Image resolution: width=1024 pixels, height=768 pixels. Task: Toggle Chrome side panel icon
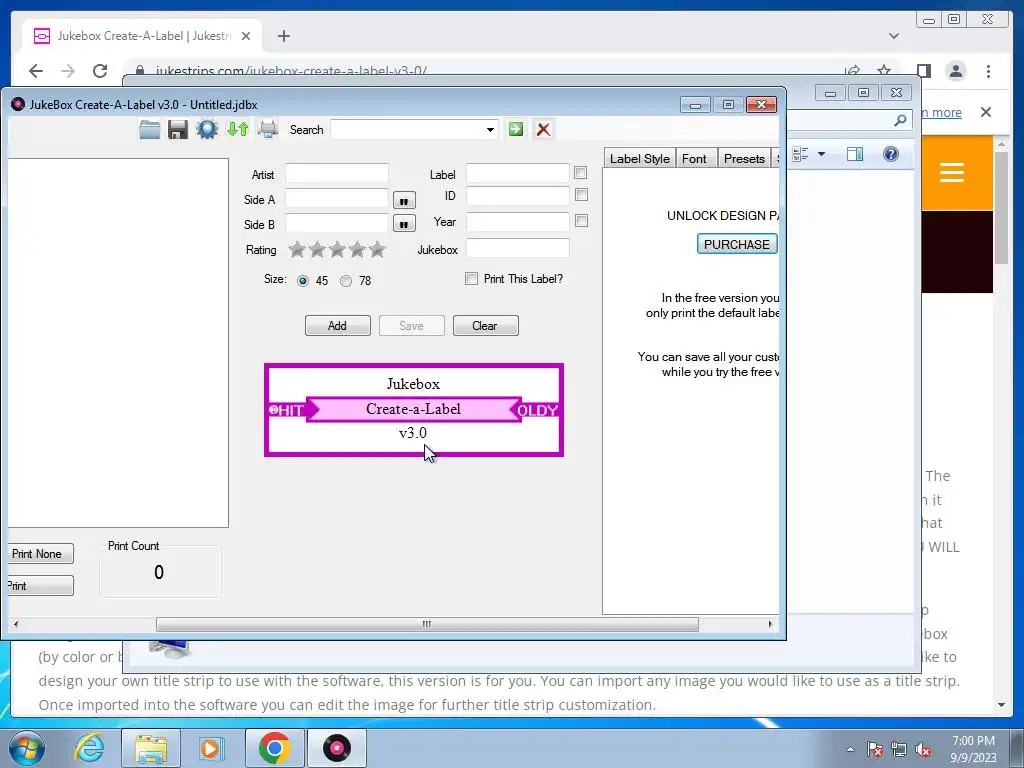point(923,71)
